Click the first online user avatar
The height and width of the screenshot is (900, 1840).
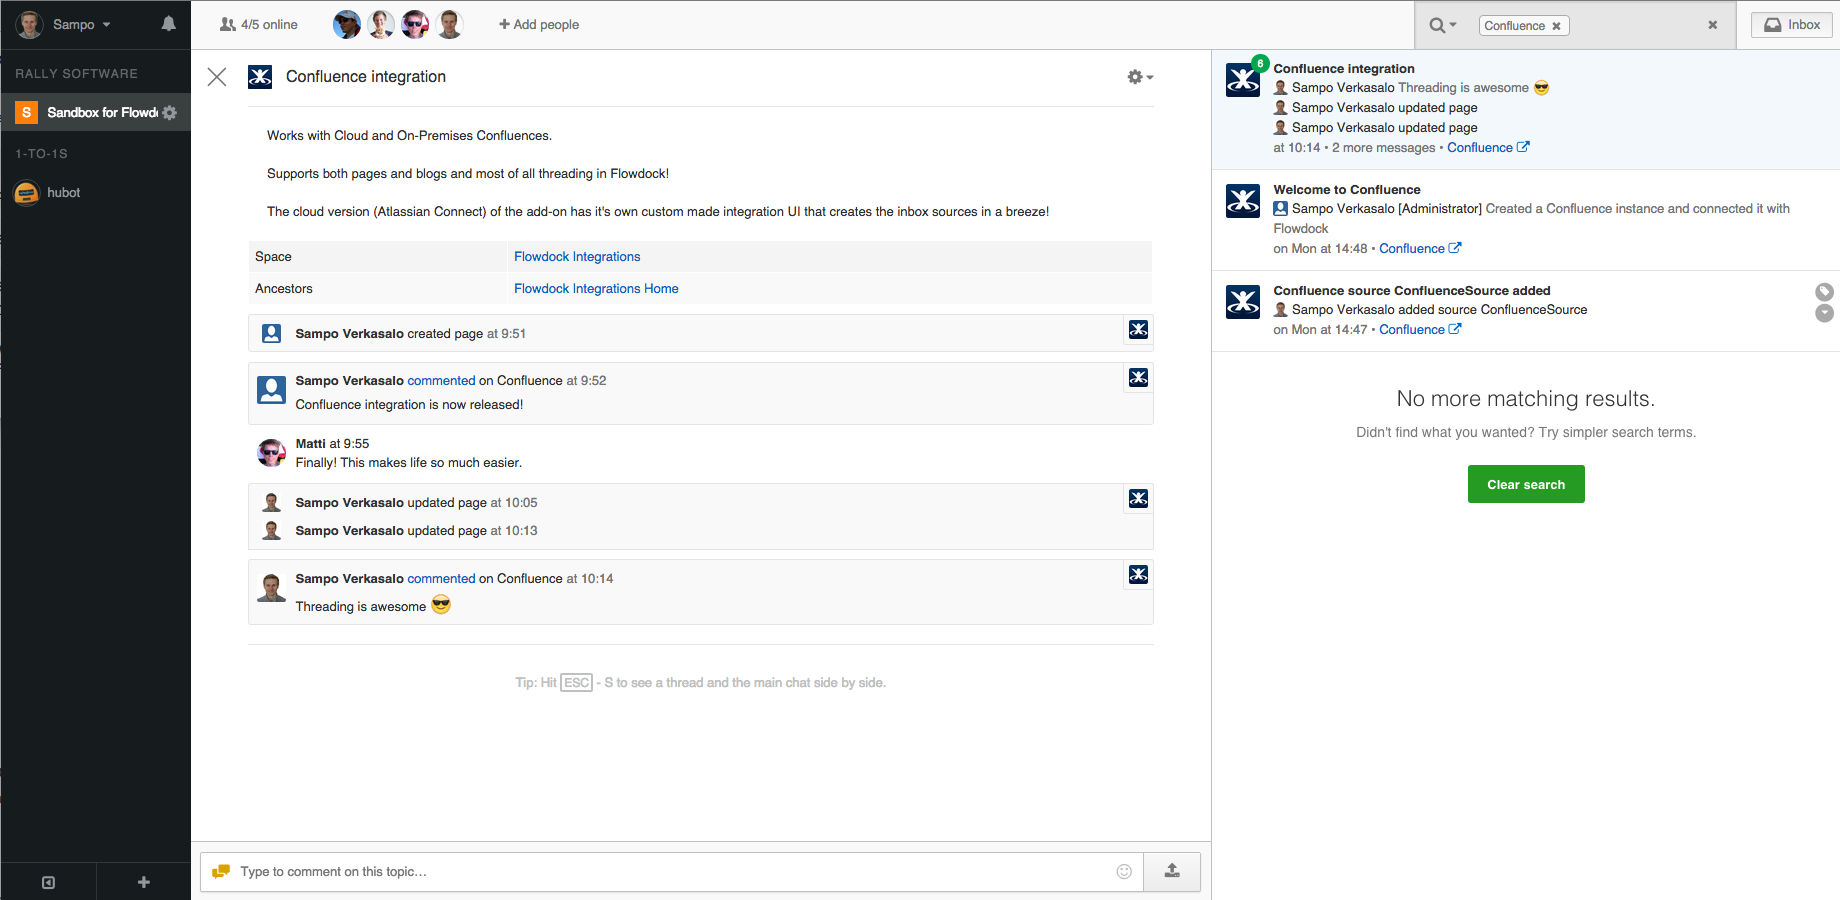pos(347,25)
